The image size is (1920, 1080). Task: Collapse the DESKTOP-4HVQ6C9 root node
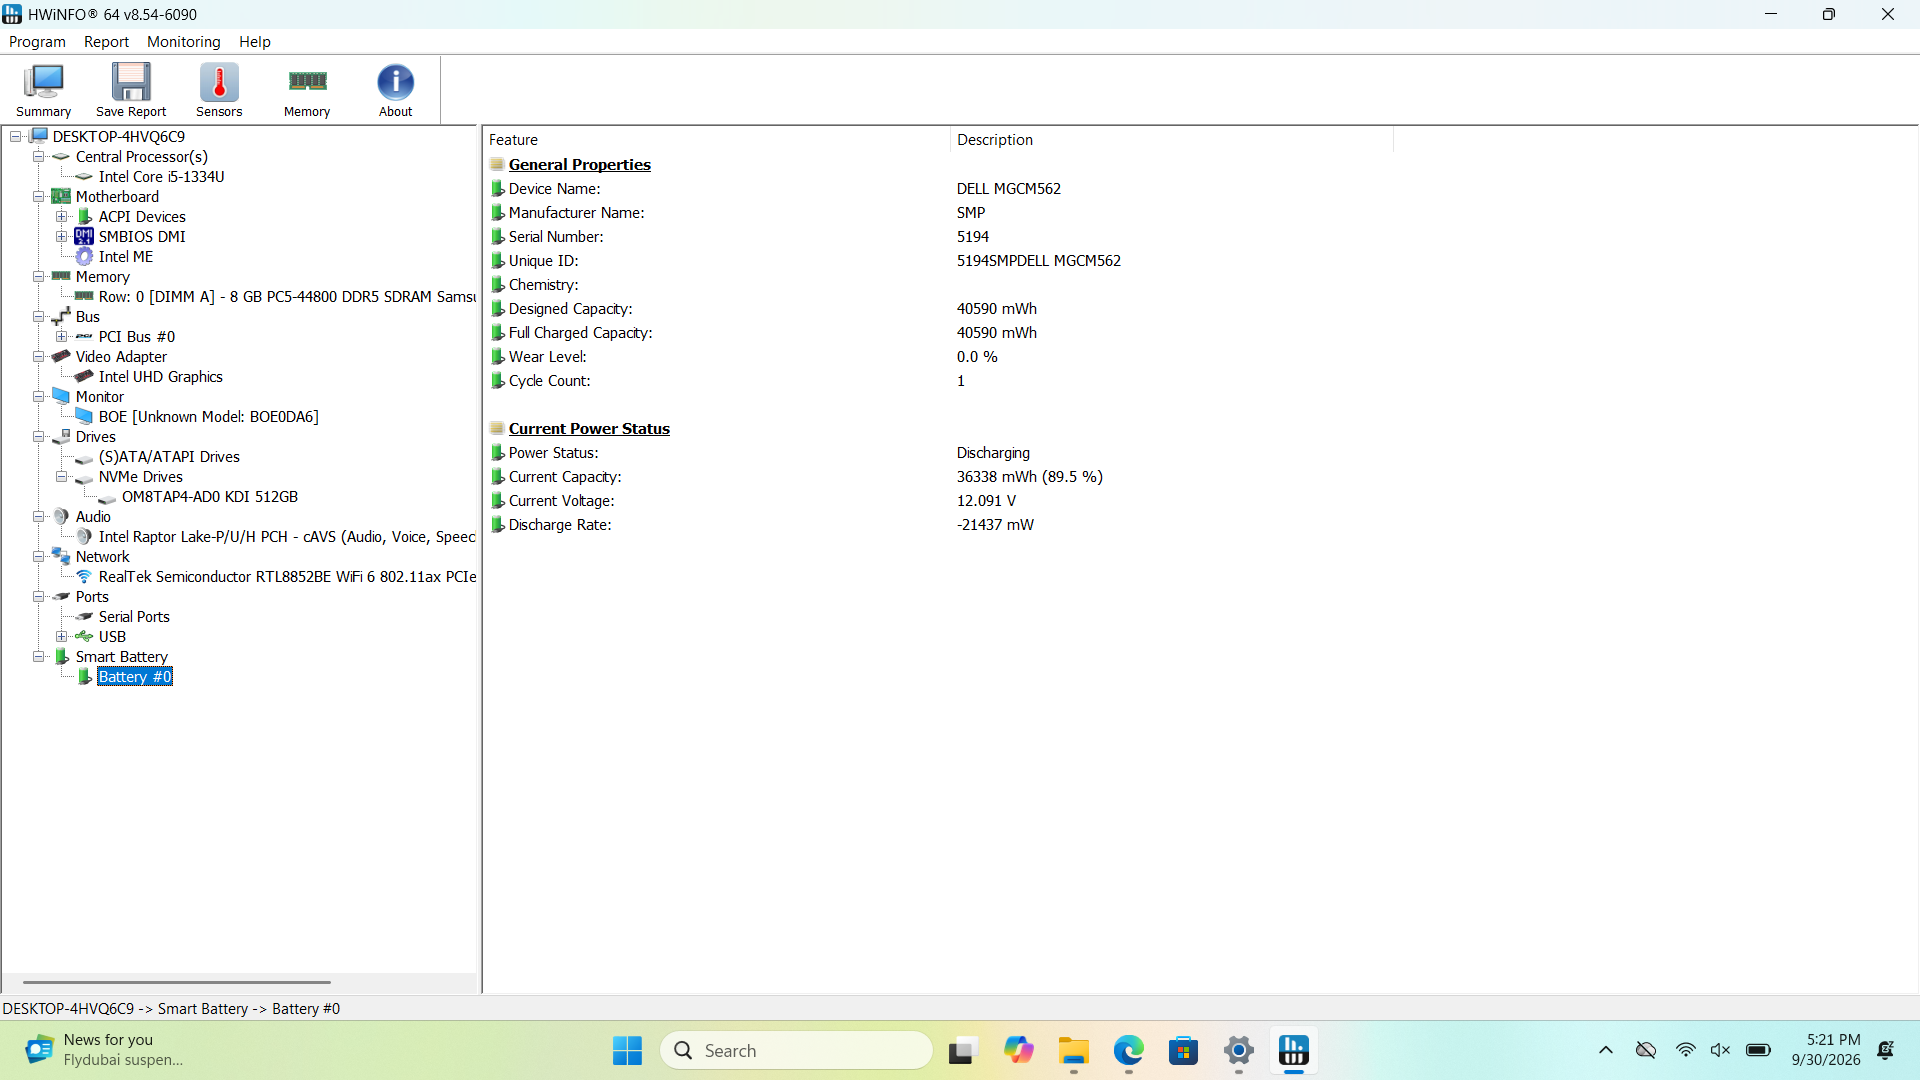(x=15, y=137)
